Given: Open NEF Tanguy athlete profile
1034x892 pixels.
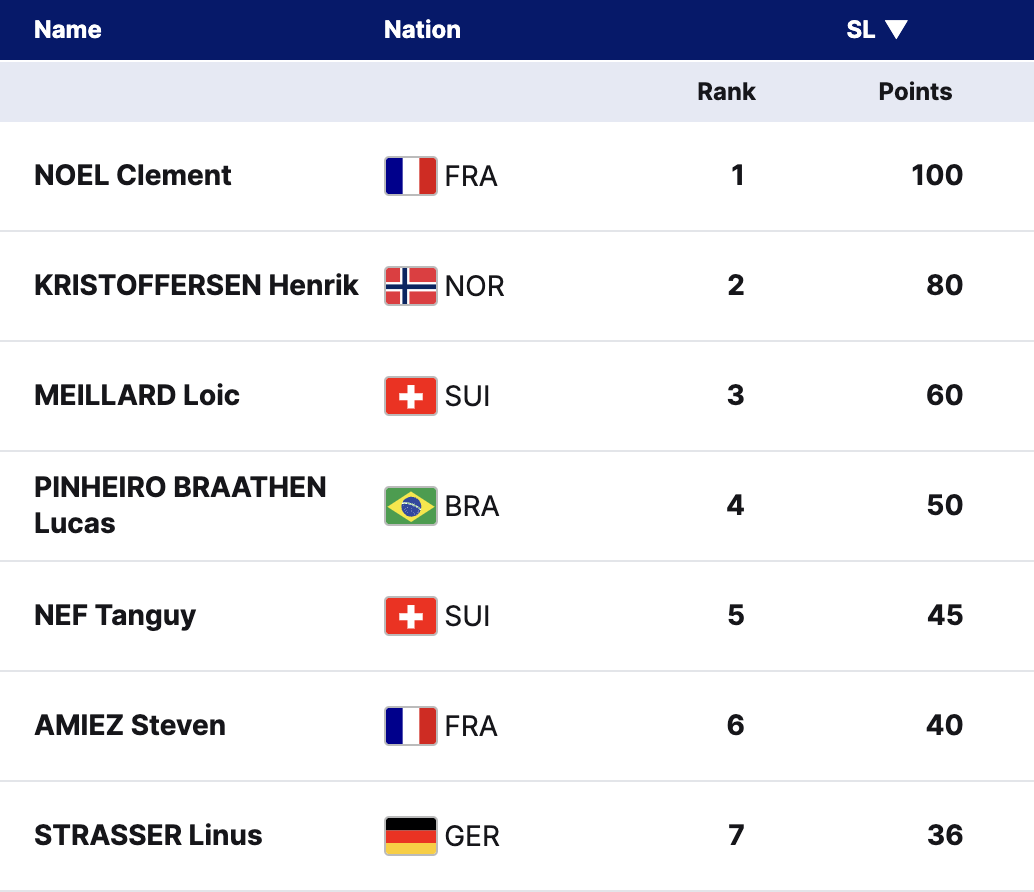Looking at the screenshot, I should [115, 616].
